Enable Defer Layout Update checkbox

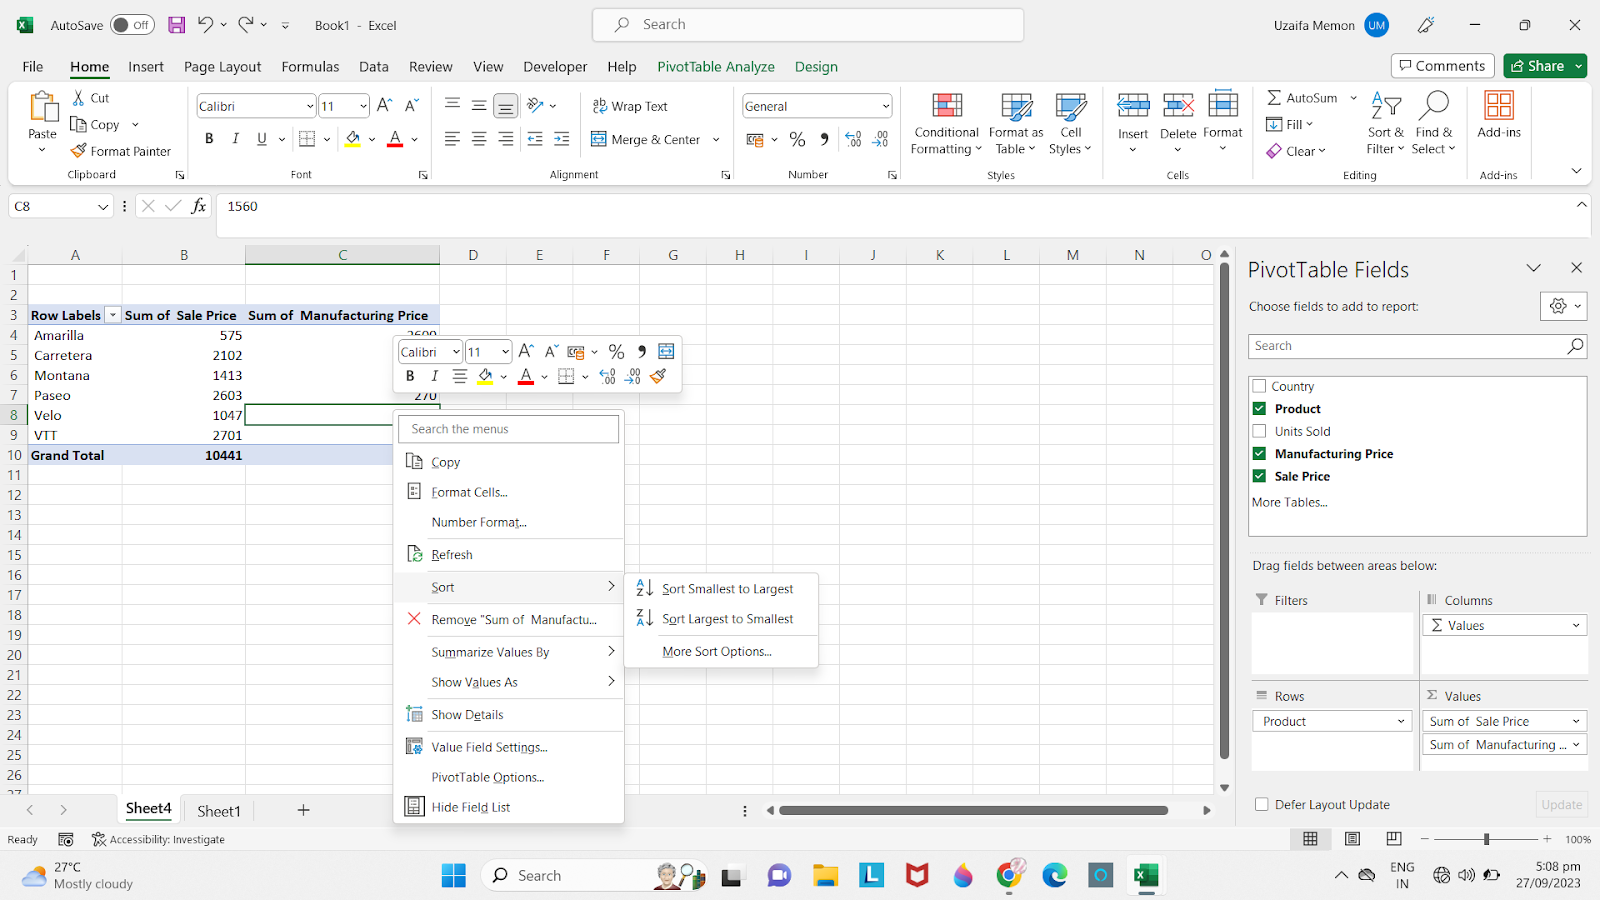1261,804
